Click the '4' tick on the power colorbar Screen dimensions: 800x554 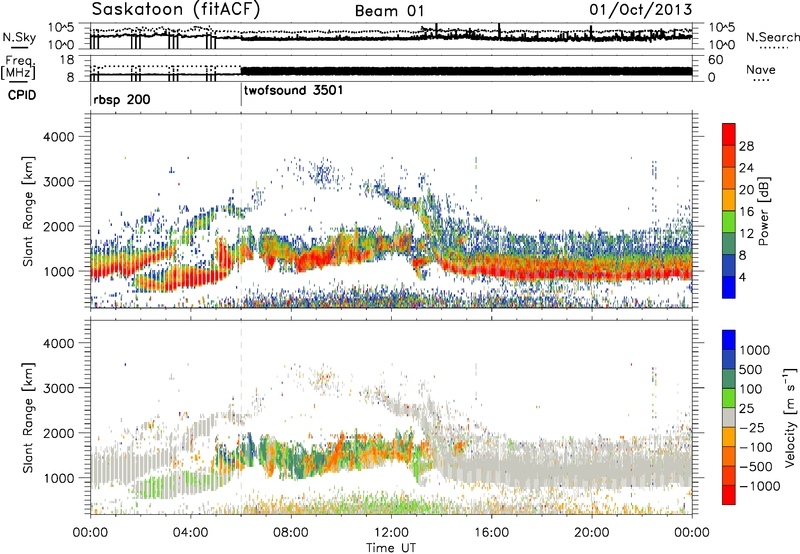tap(742, 278)
